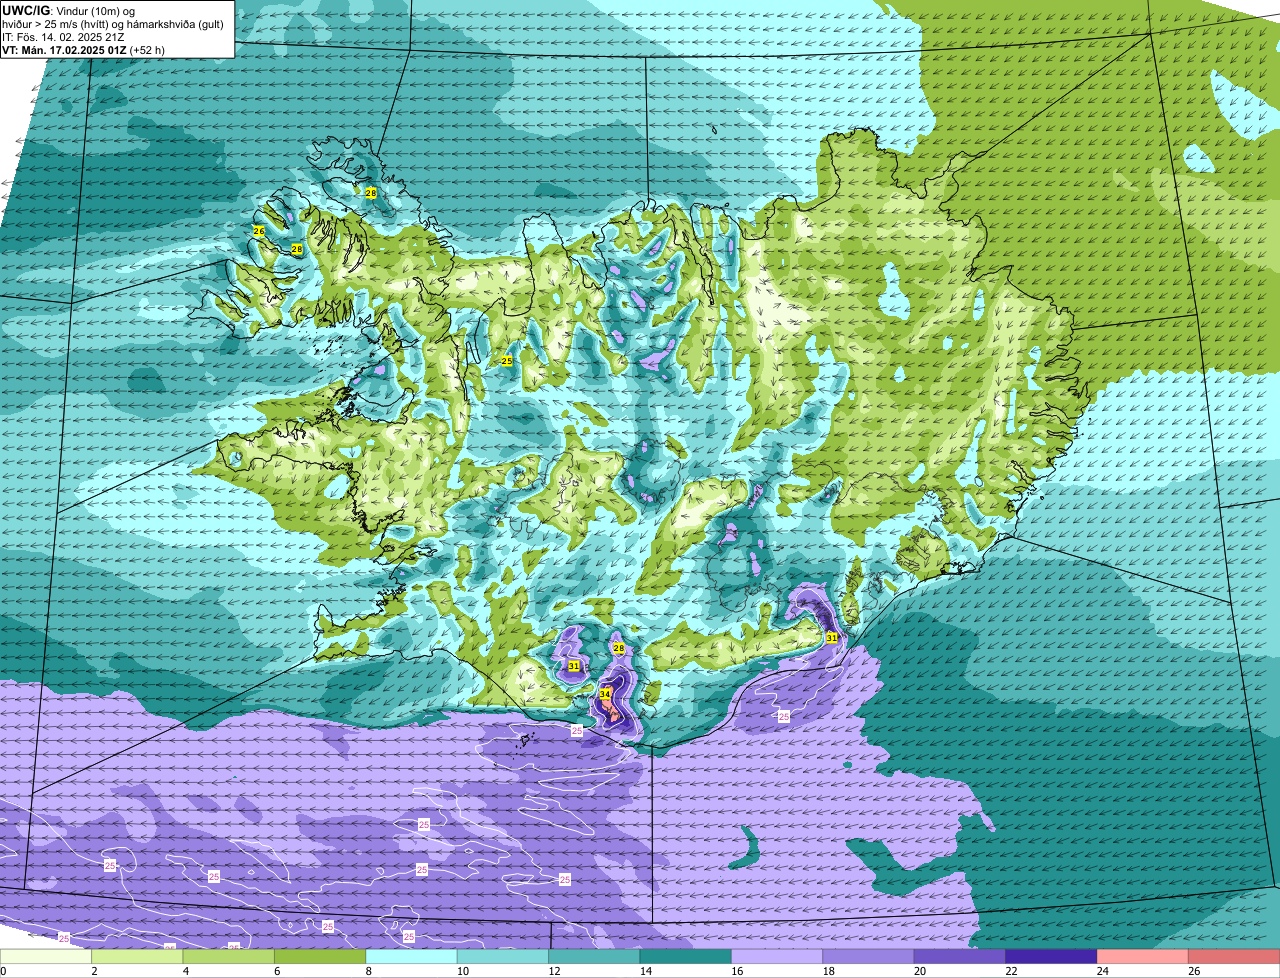Click the 18–20 m/s purple legend swatch
This screenshot has width=1280, height=978.
click(x=869, y=957)
